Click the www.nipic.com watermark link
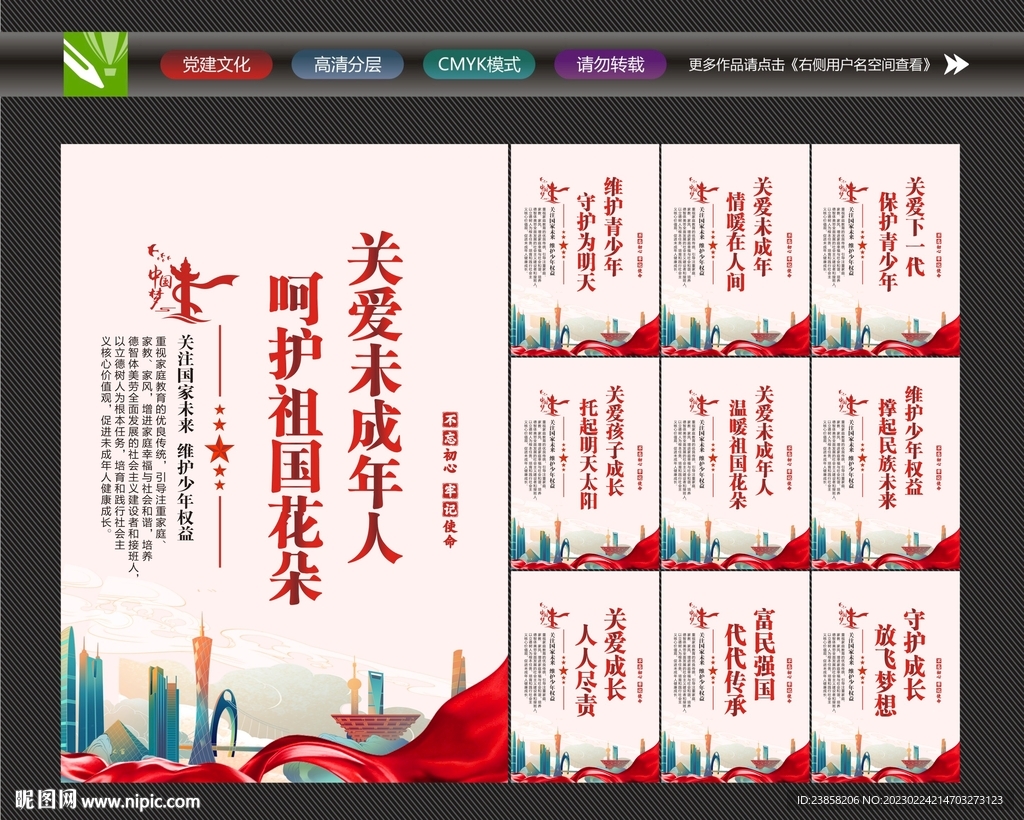The width and height of the screenshot is (1024, 820). coord(140,800)
